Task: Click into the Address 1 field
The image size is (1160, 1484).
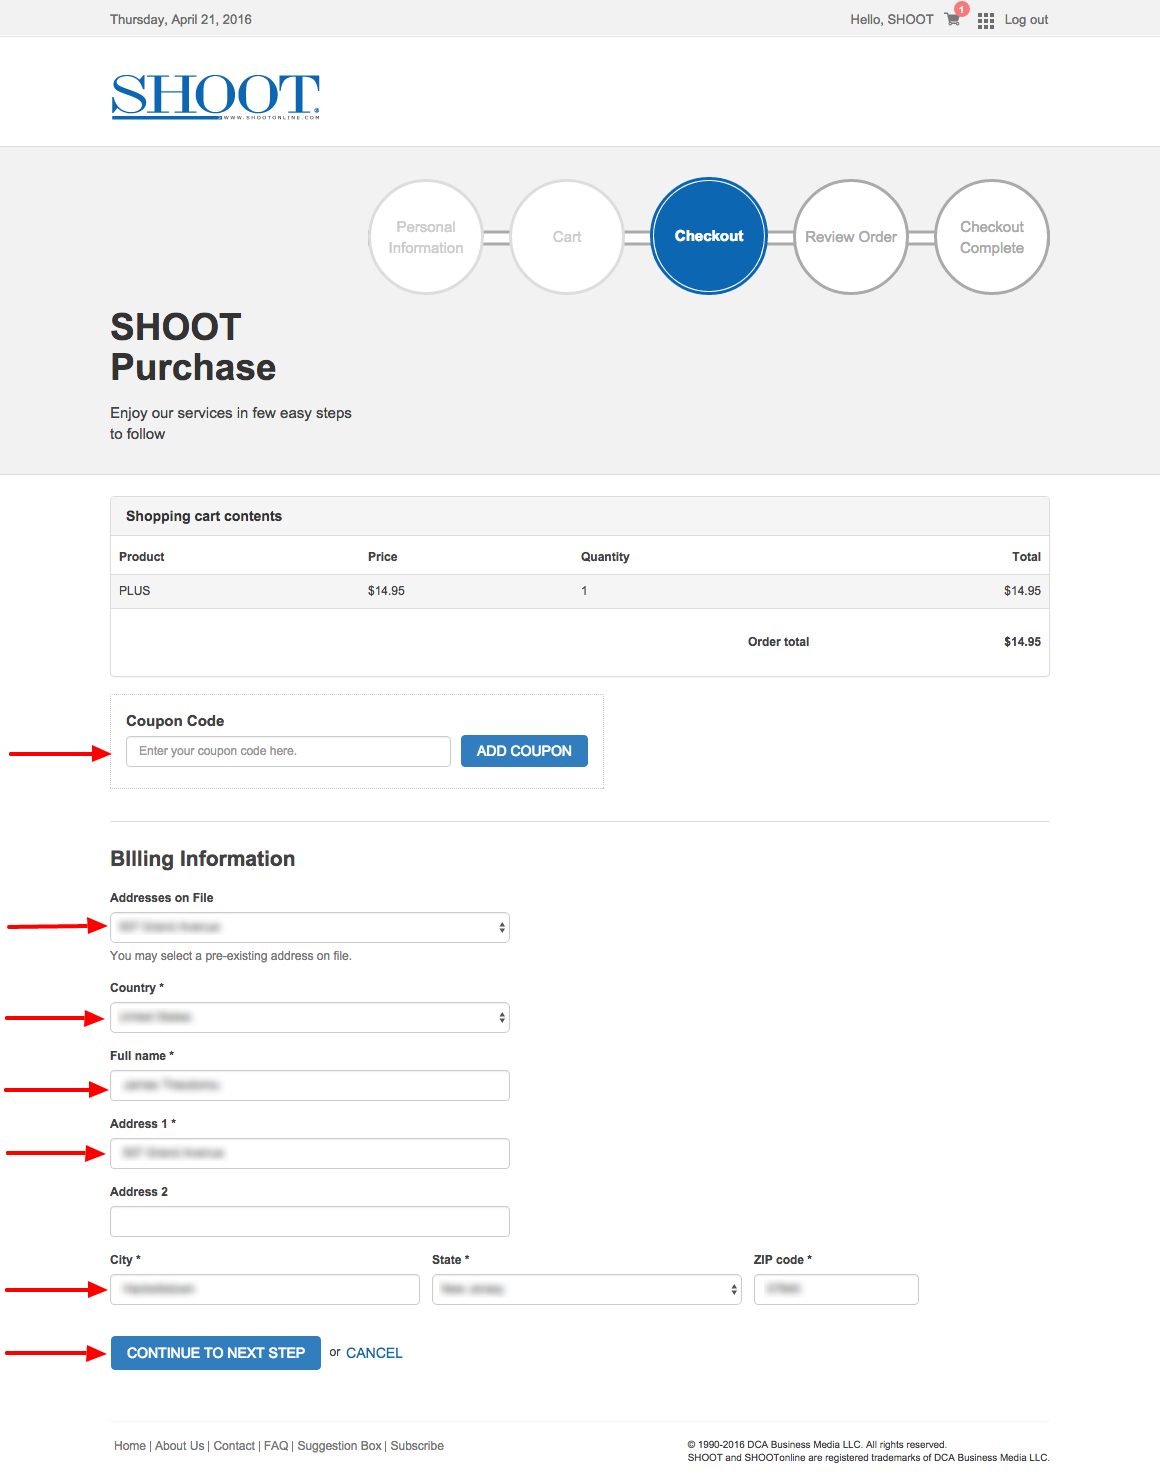Action: pos(310,1153)
